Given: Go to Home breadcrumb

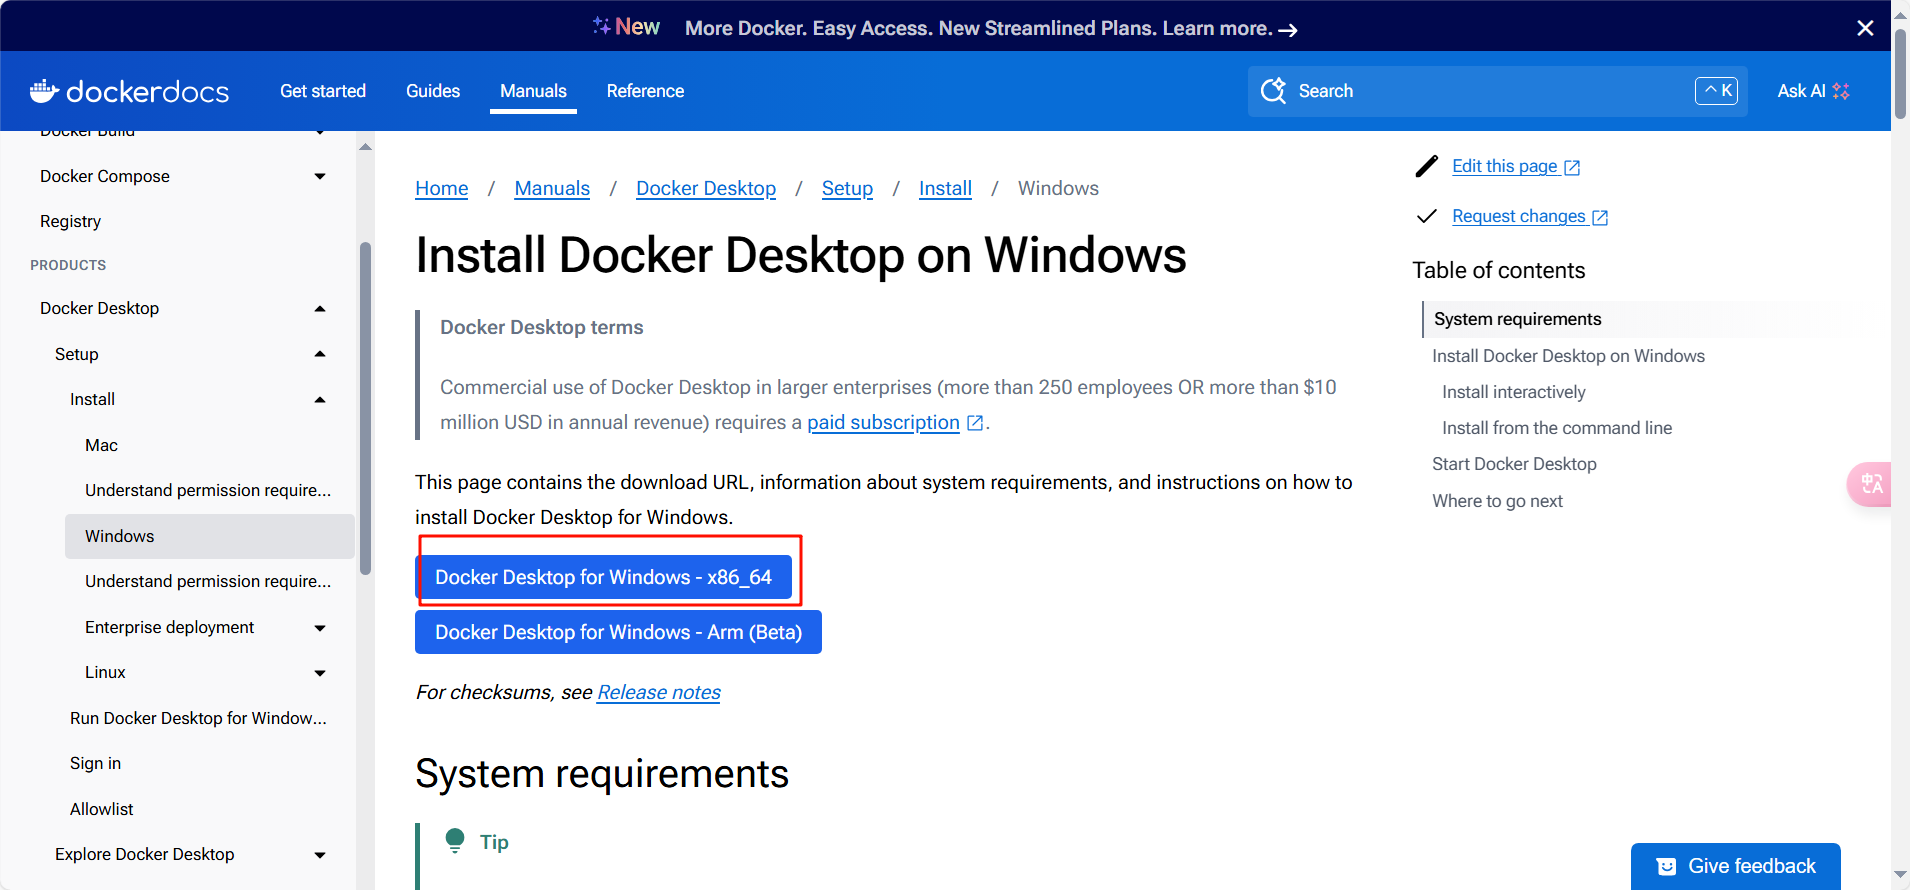Looking at the screenshot, I should point(442,188).
